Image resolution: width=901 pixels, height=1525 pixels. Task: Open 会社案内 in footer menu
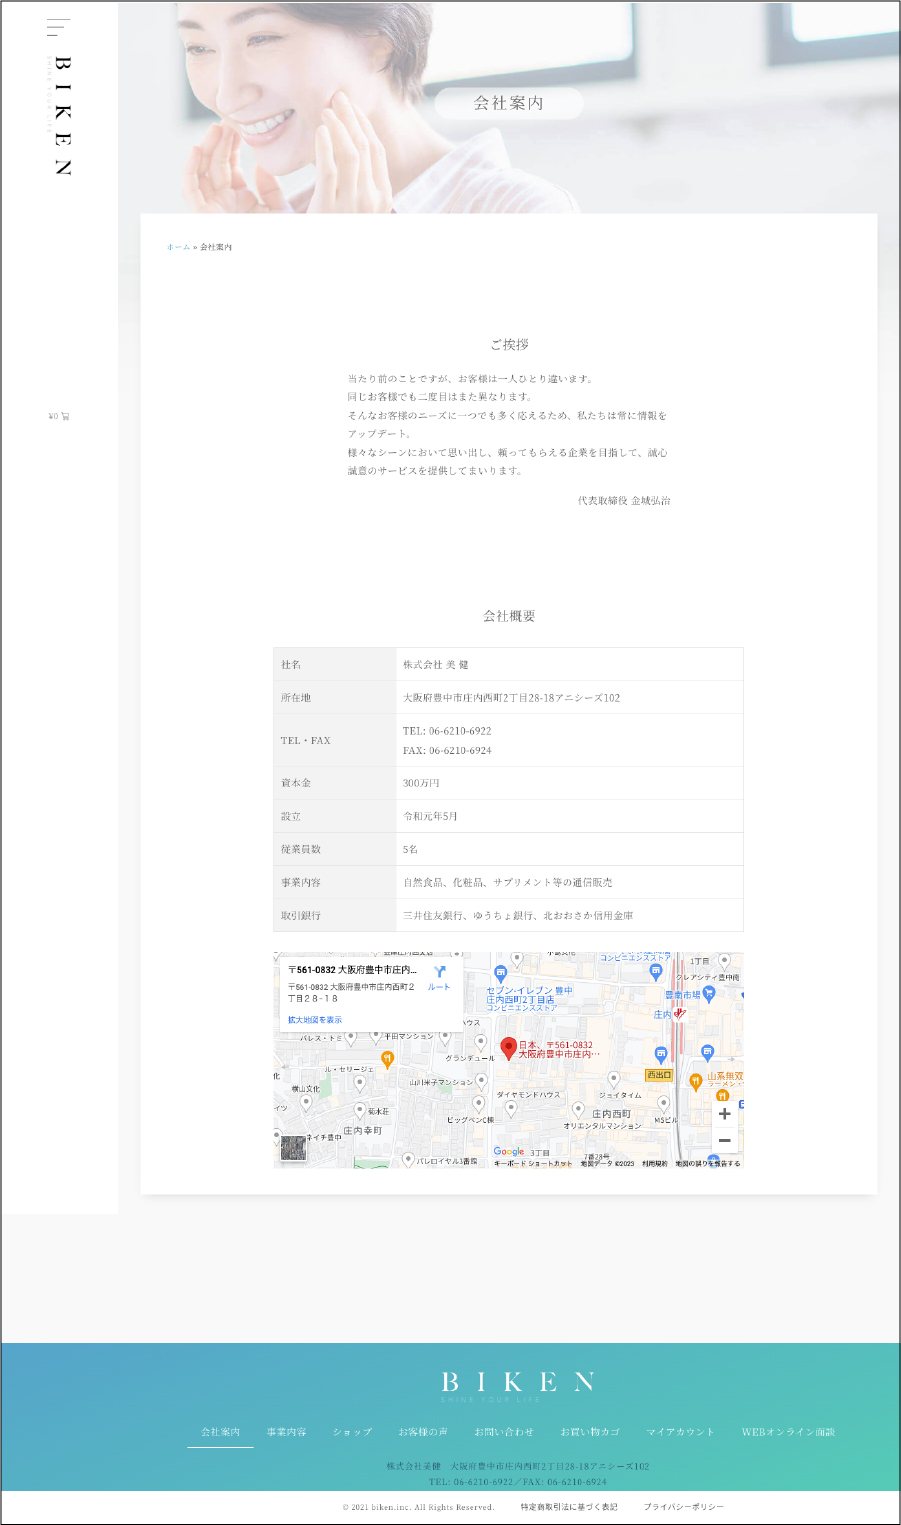220,1432
